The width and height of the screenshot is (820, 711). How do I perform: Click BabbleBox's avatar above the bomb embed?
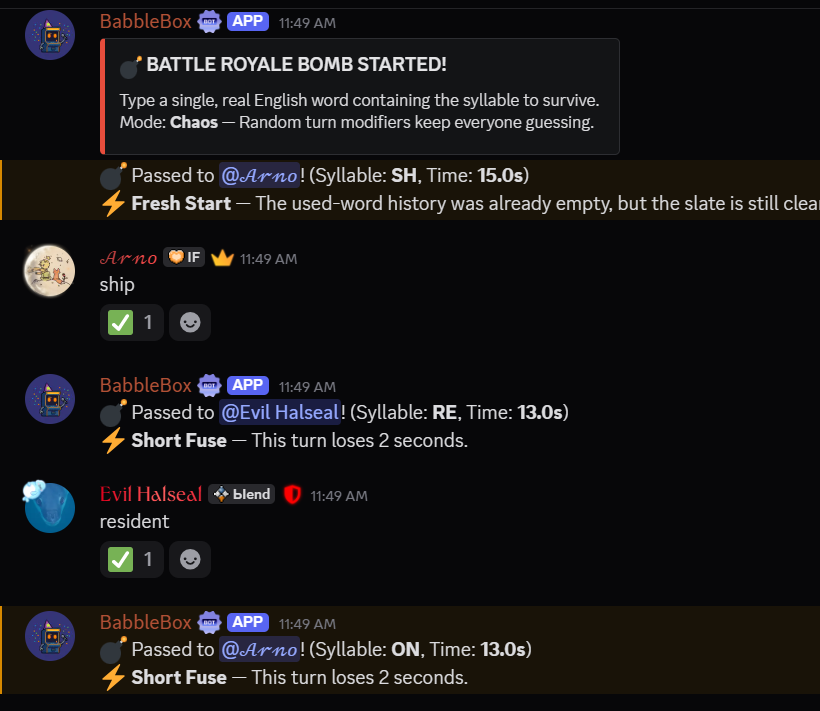click(49, 35)
